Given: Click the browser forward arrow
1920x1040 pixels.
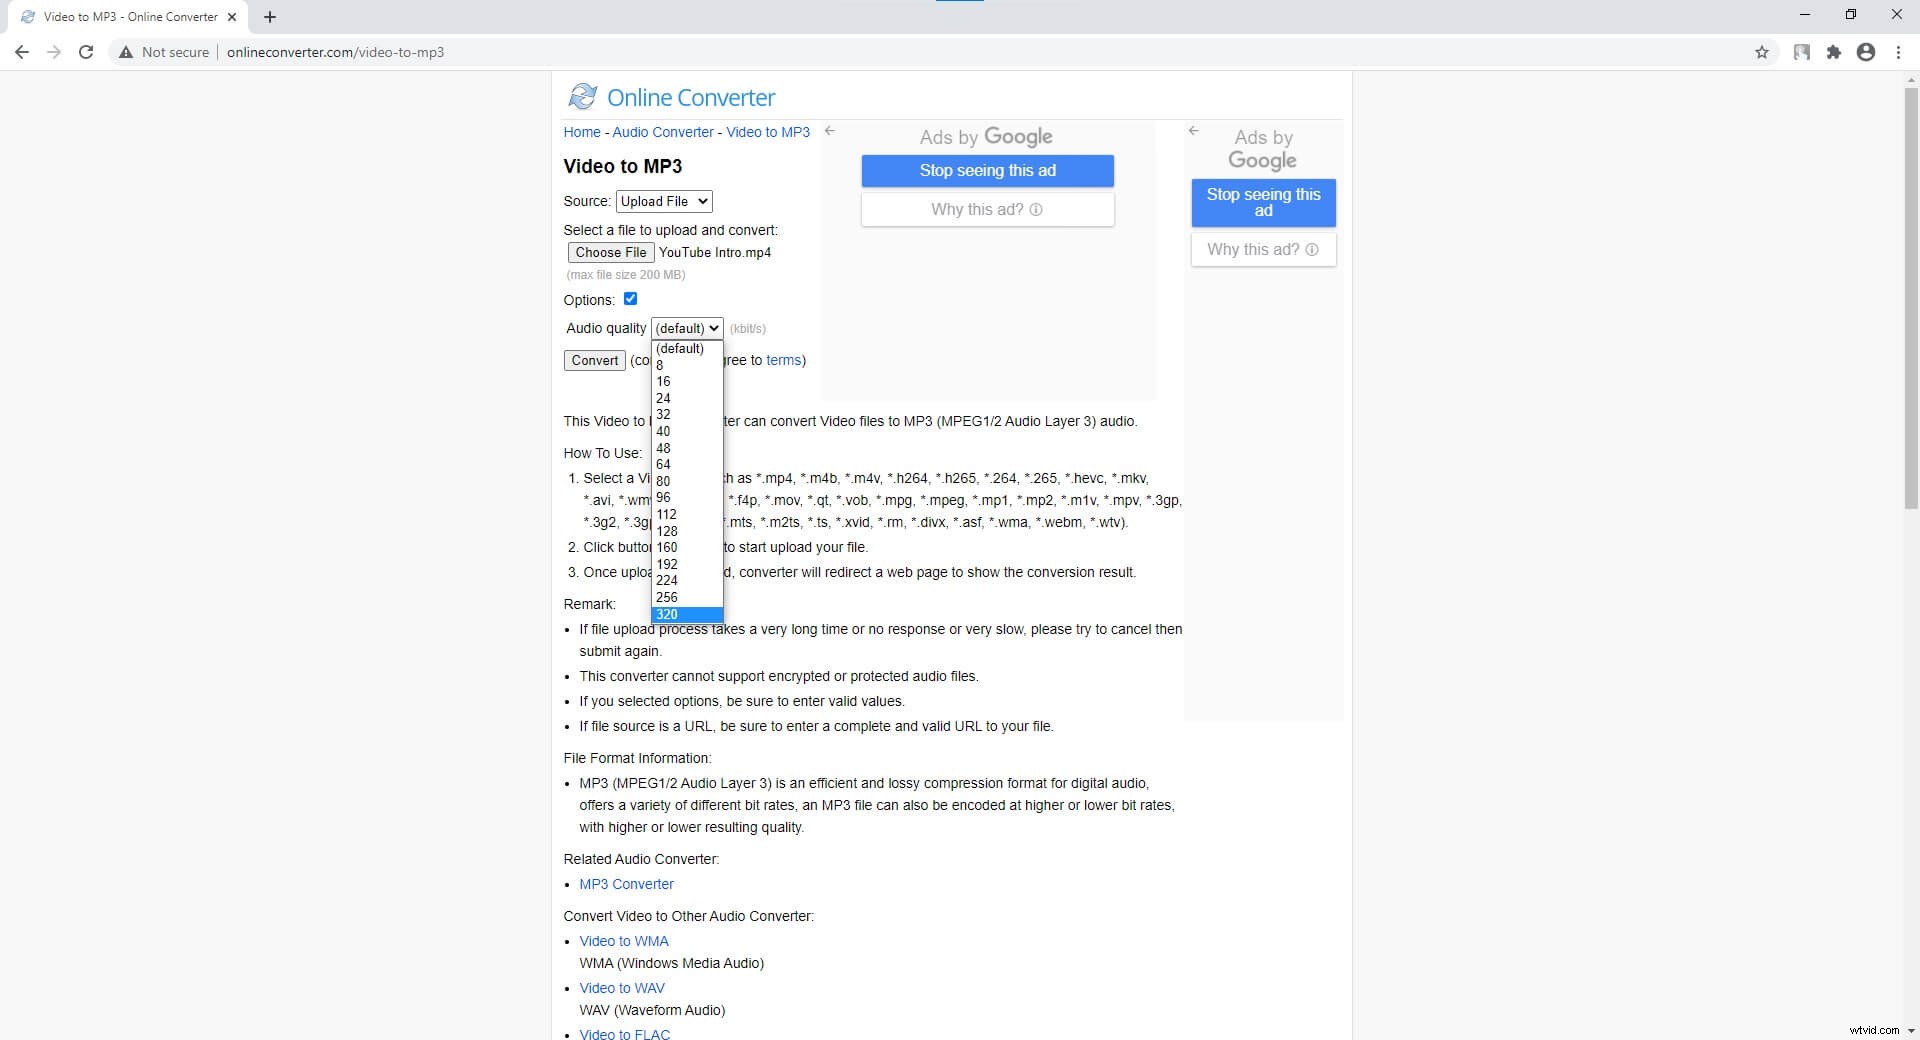Looking at the screenshot, I should (x=53, y=52).
